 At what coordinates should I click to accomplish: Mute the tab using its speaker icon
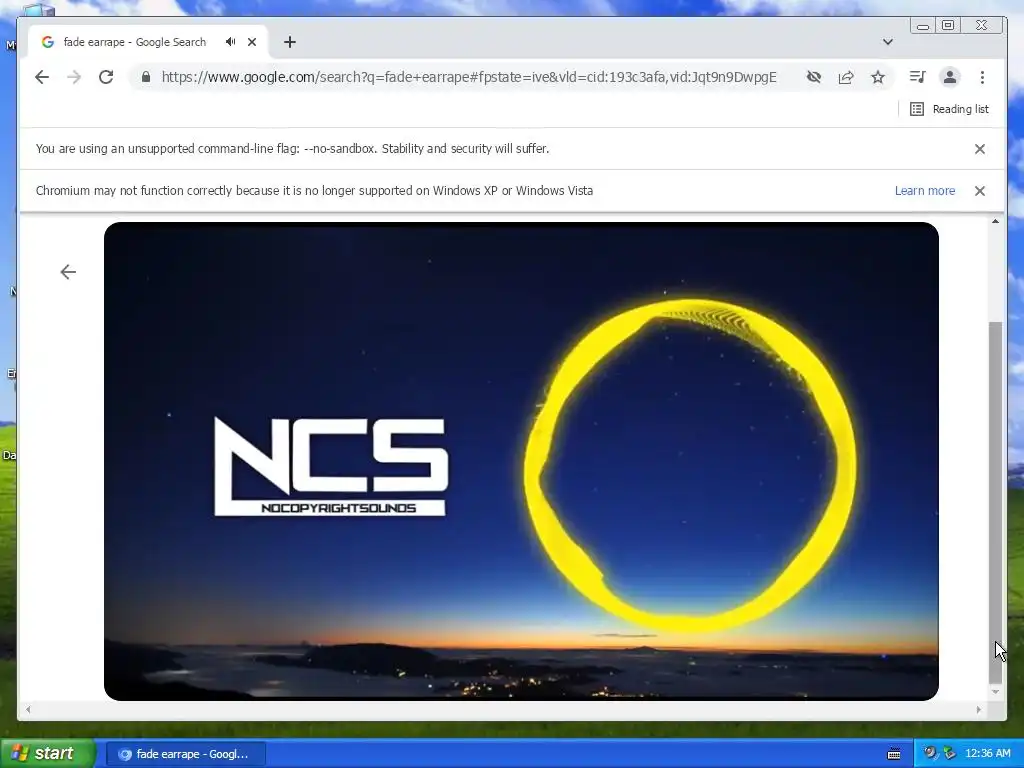(x=231, y=42)
